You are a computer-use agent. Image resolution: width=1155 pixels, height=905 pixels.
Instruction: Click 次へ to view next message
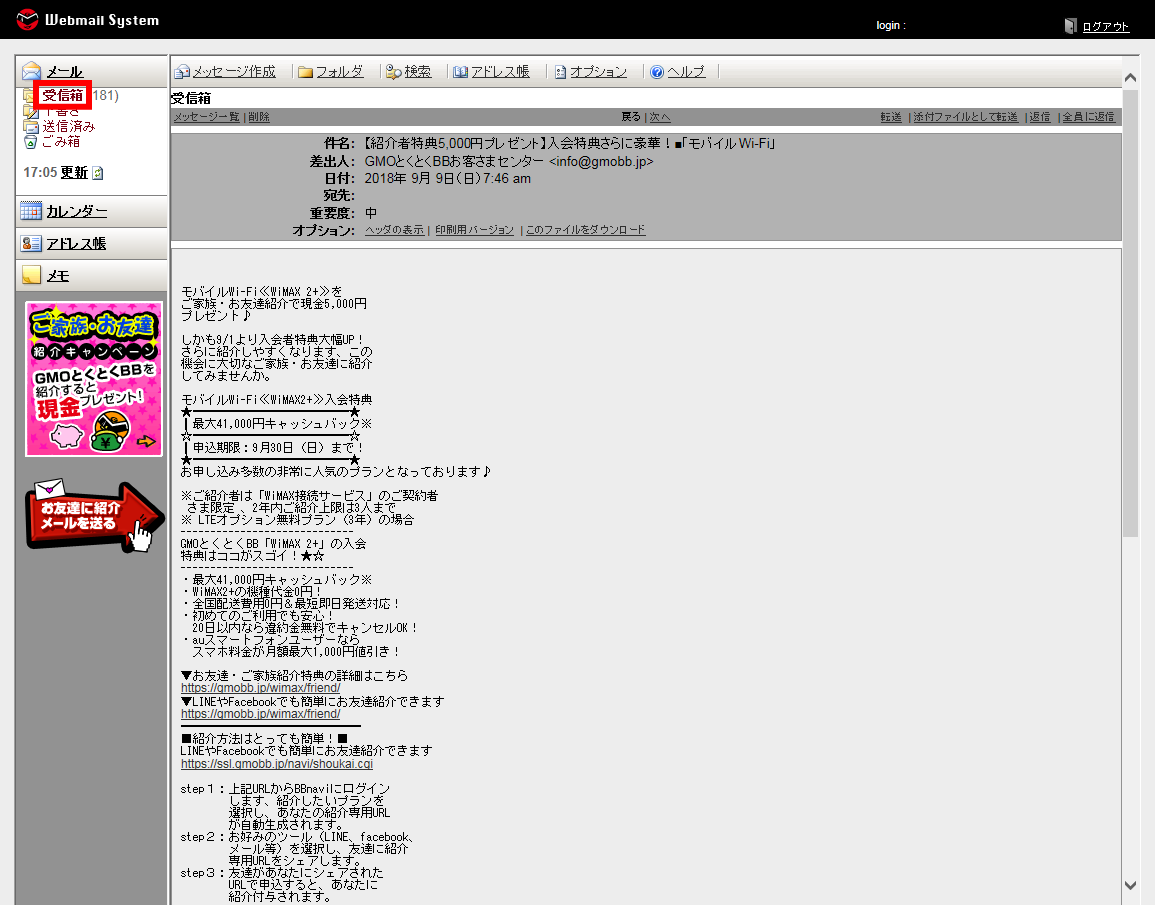tap(658, 116)
